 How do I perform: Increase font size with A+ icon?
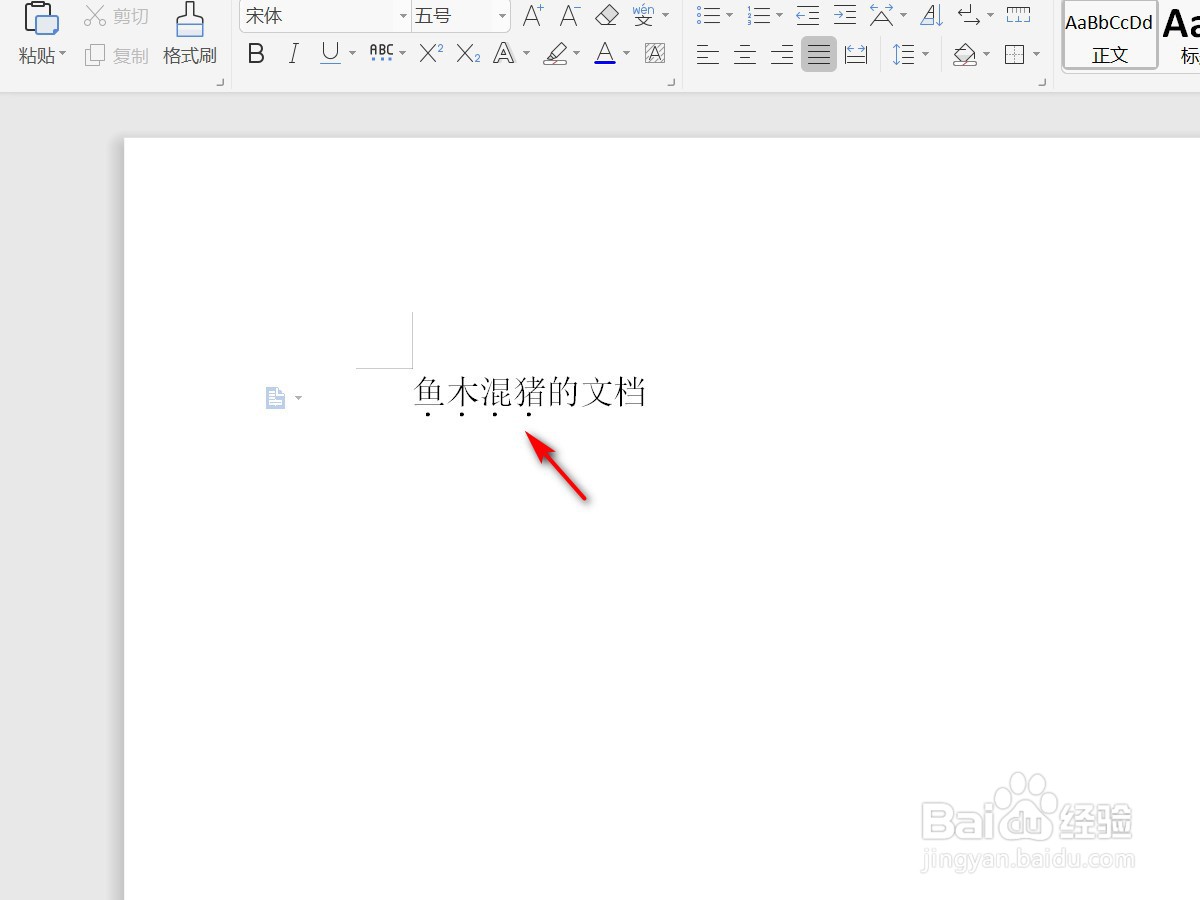click(533, 15)
